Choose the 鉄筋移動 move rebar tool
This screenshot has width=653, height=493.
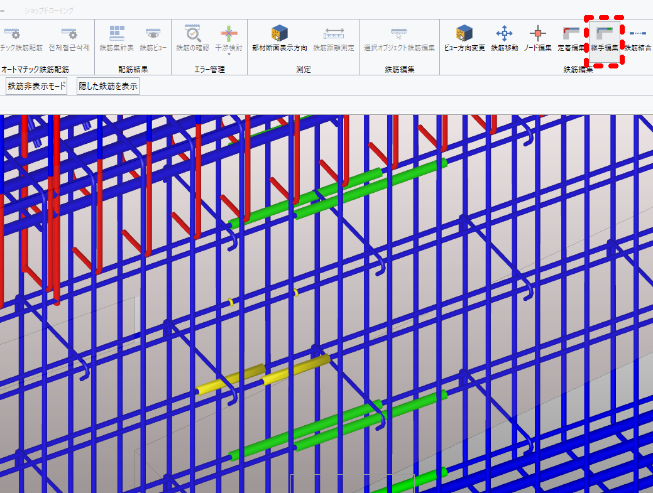pos(504,38)
